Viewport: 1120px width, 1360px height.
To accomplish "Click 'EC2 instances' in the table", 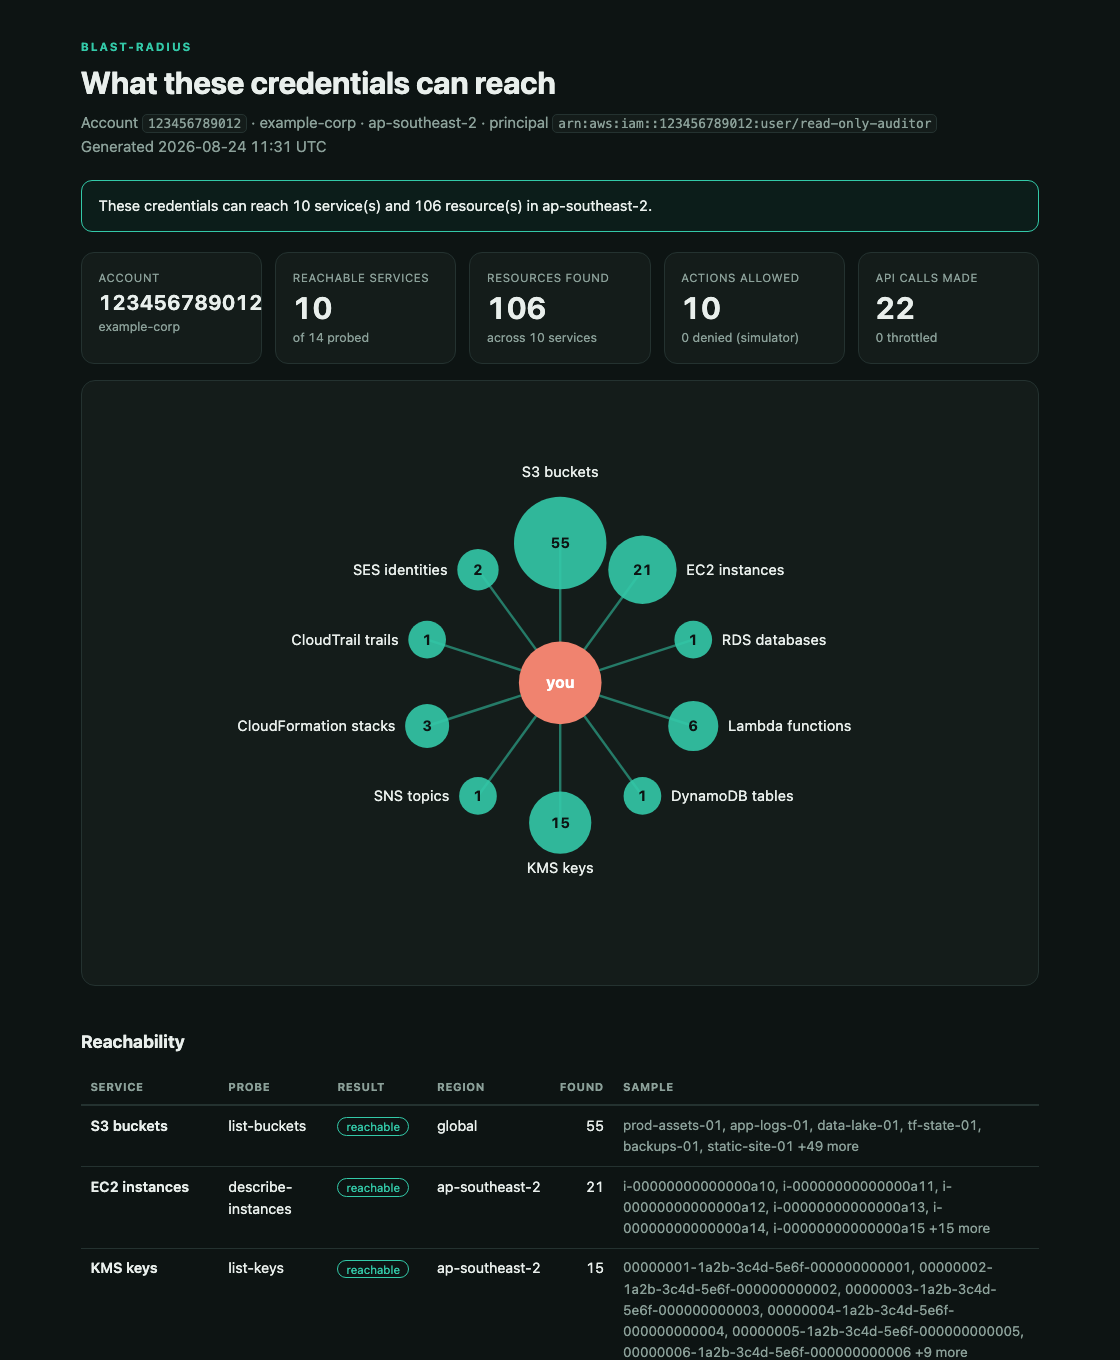I will coord(140,1187).
